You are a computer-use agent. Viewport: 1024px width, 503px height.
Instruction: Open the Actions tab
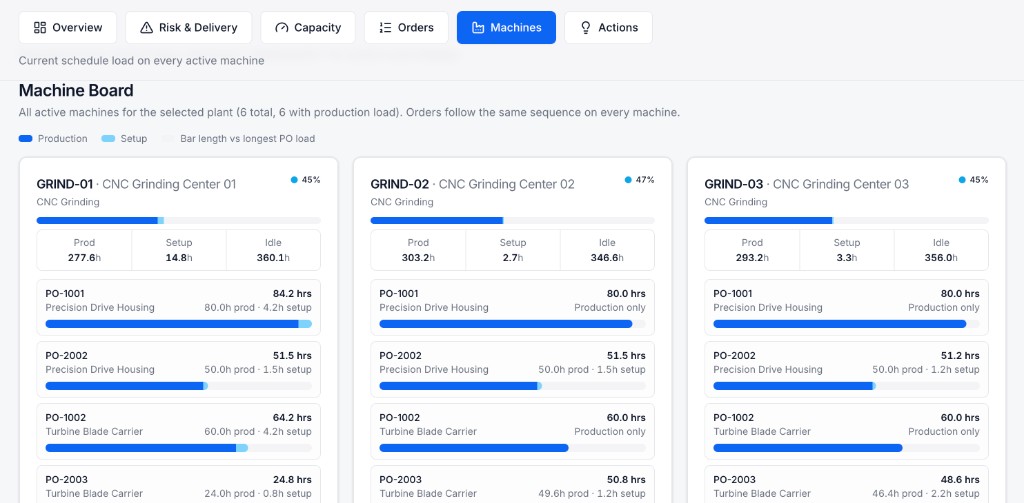tap(608, 27)
